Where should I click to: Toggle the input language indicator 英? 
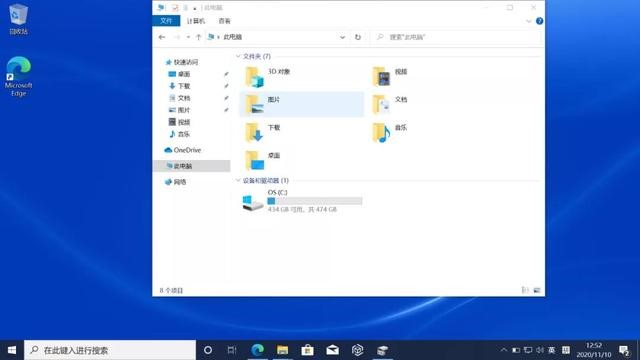552,350
